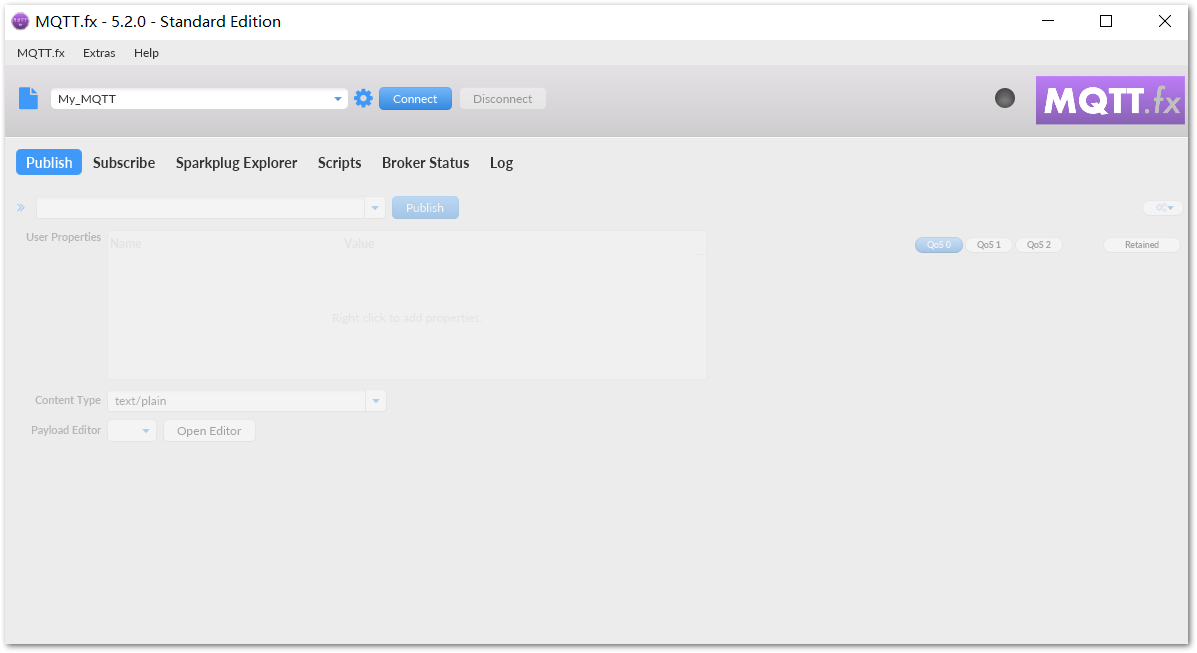The height and width of the screenshot is (653, 1197).
Task: Select QoS 2 toggle
Action: (1038, 245)
